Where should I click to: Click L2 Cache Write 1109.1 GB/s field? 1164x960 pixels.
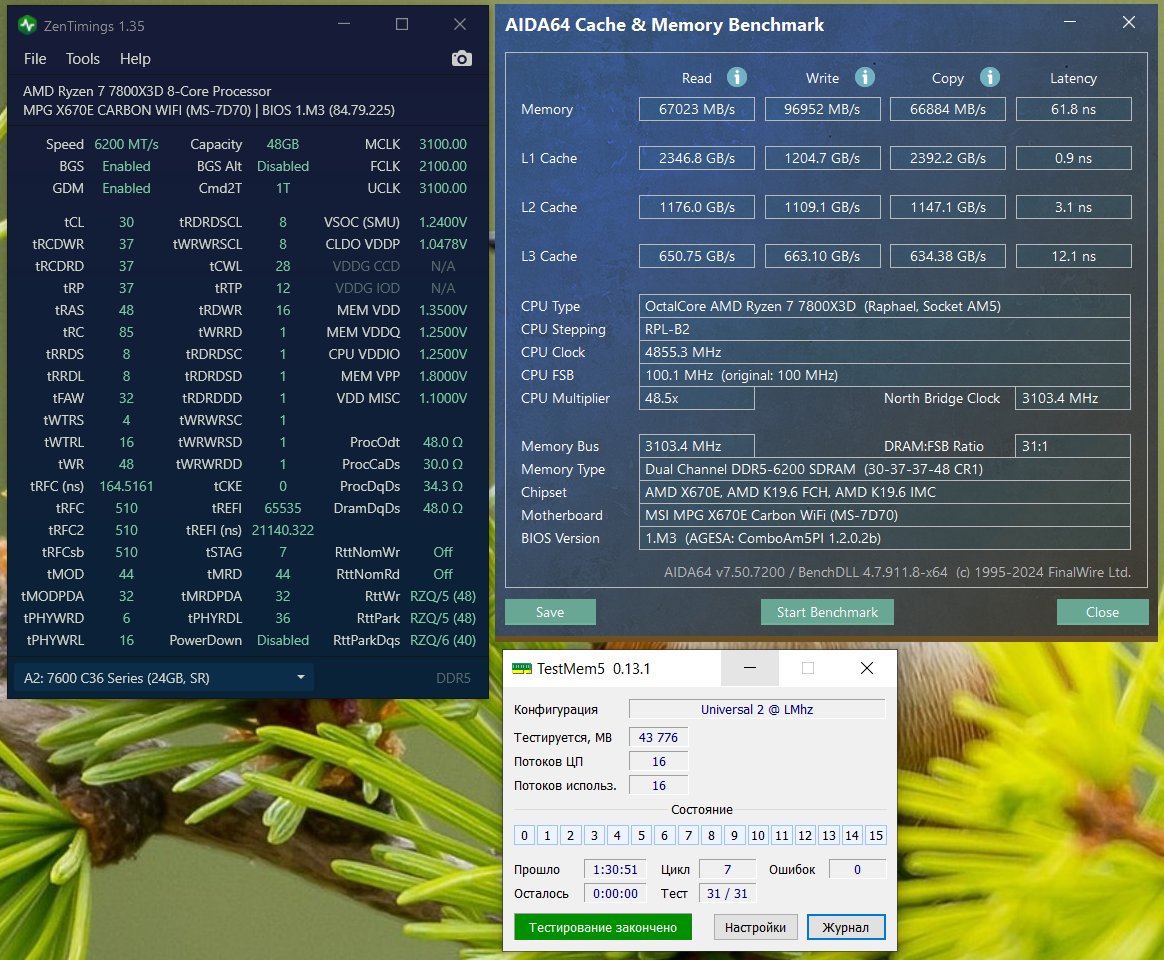(823, 207)
